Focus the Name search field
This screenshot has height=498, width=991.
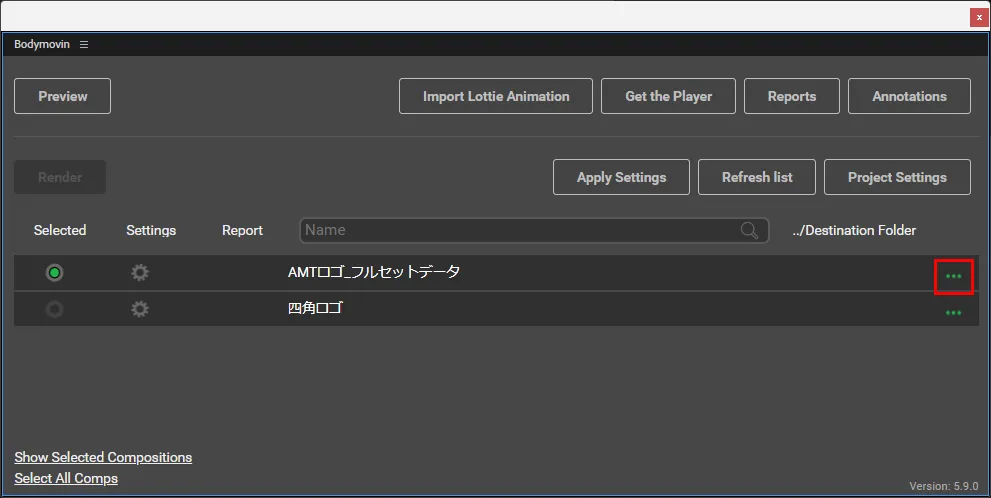click(520, 231)
